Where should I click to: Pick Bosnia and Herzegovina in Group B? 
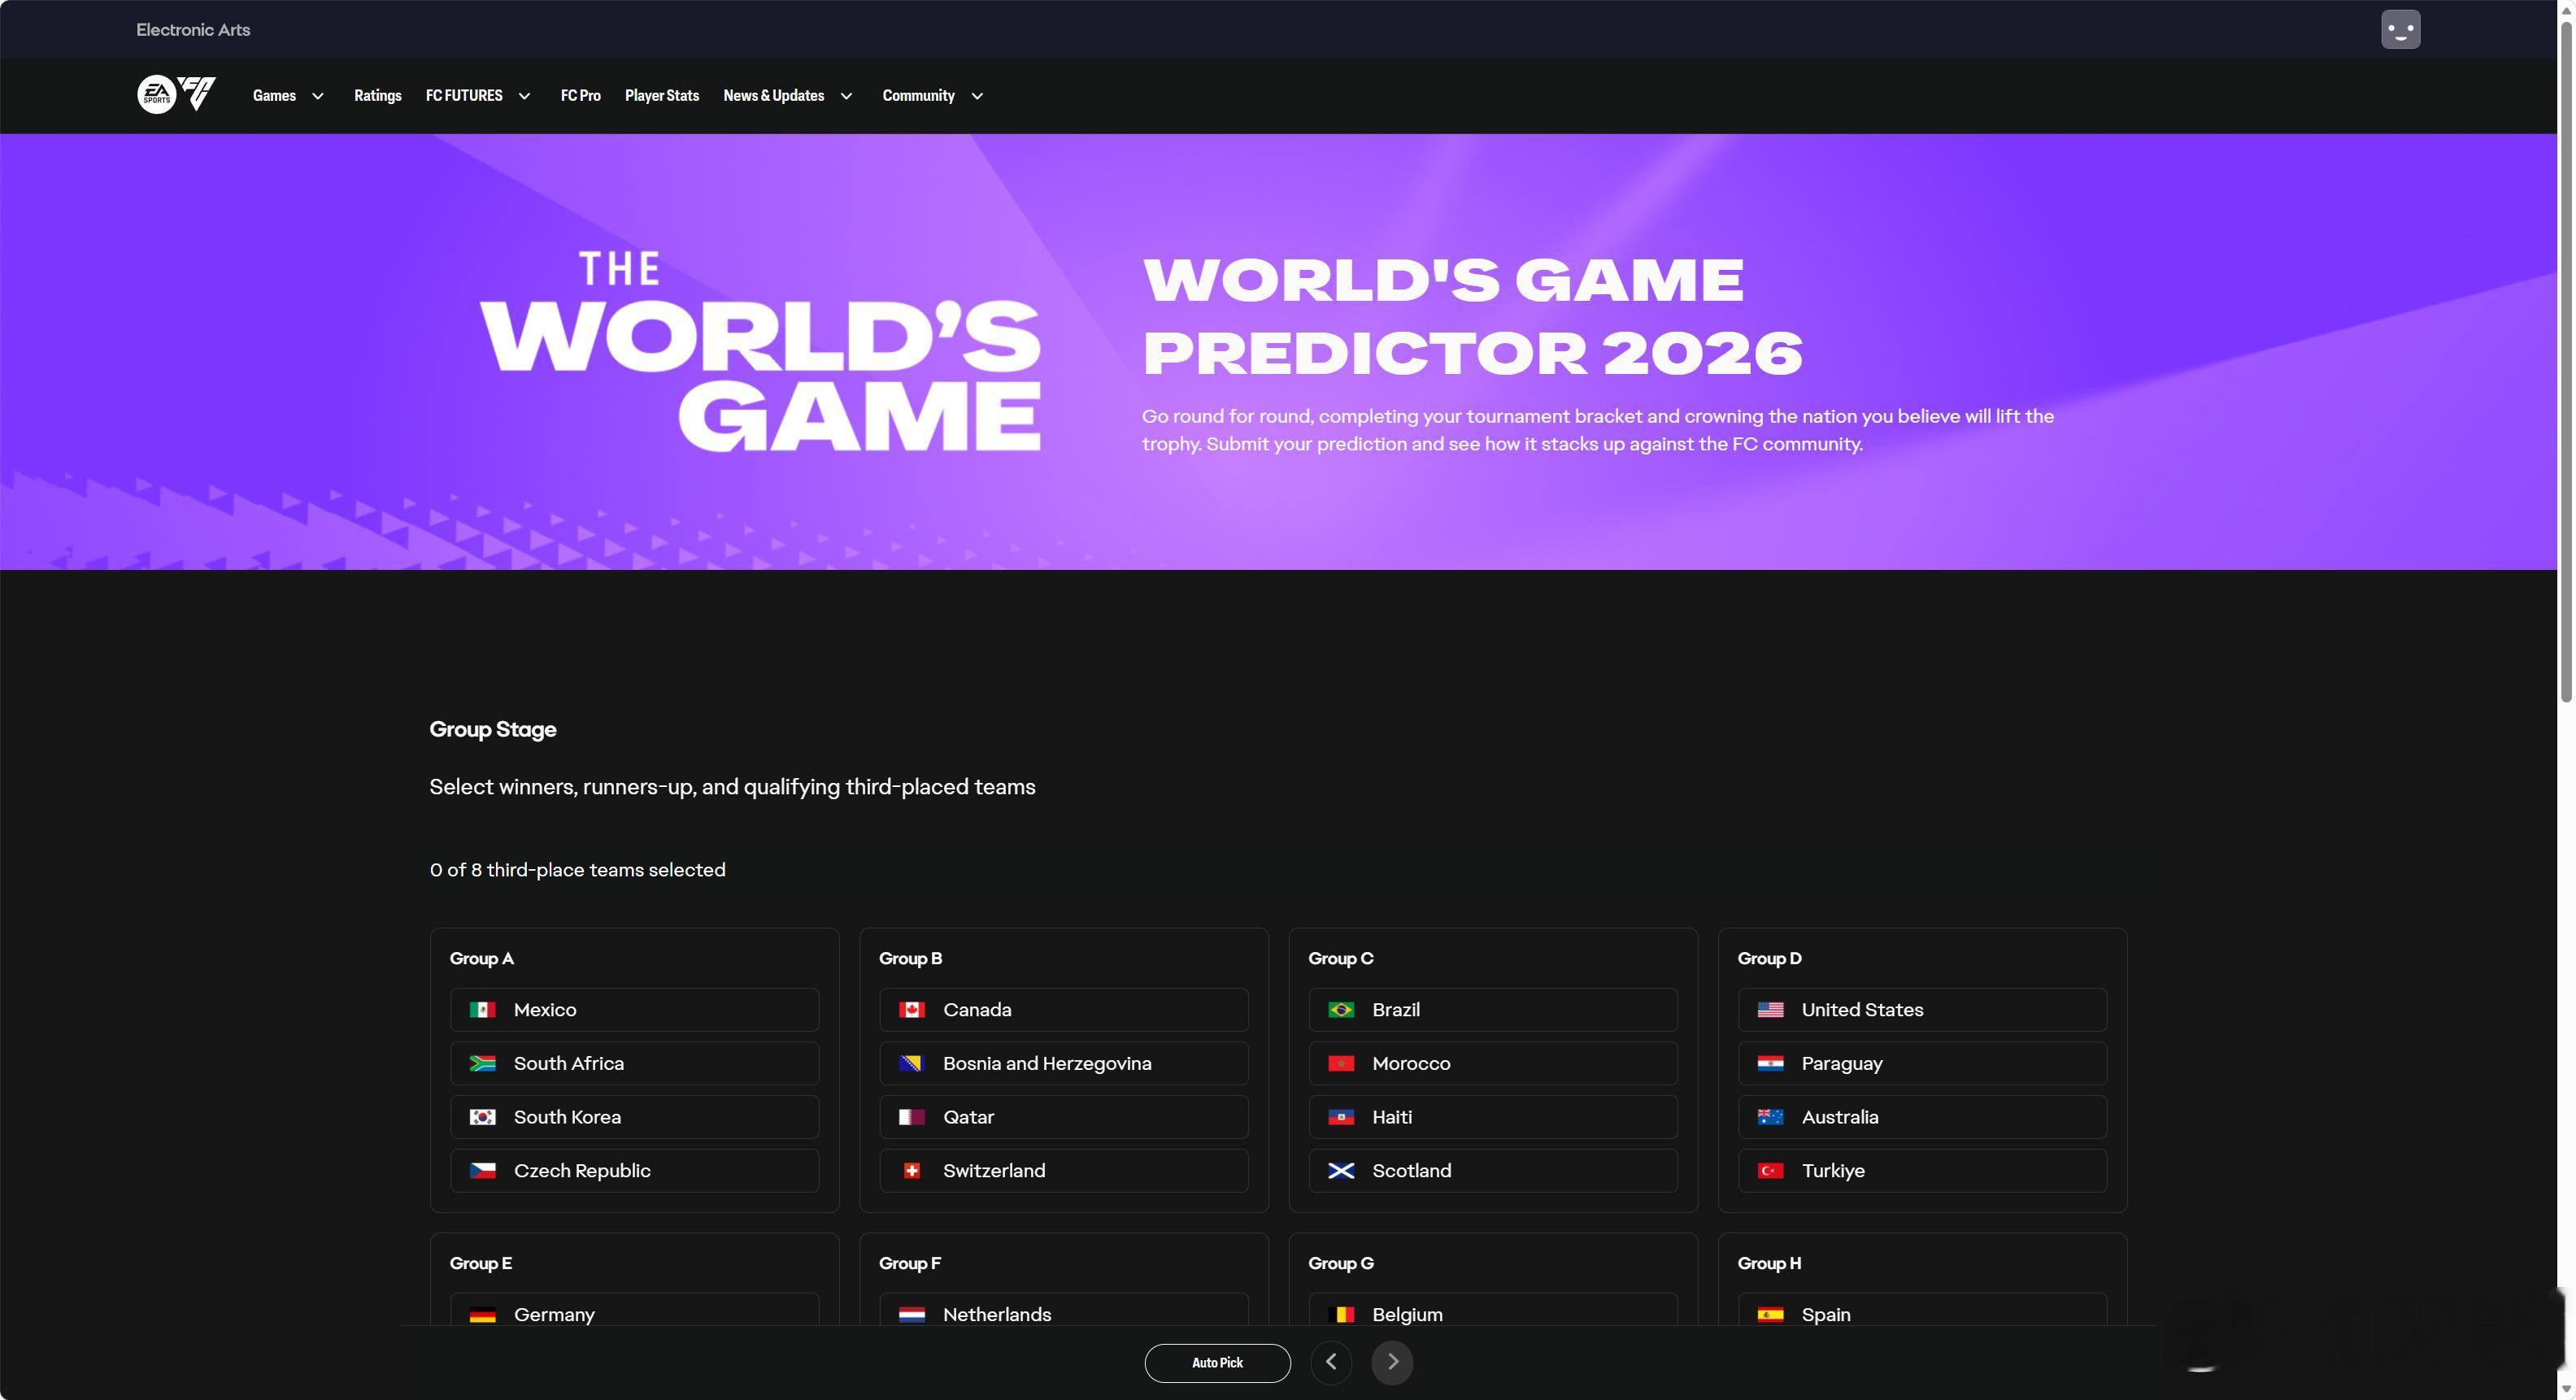tap(1064, 1064)
